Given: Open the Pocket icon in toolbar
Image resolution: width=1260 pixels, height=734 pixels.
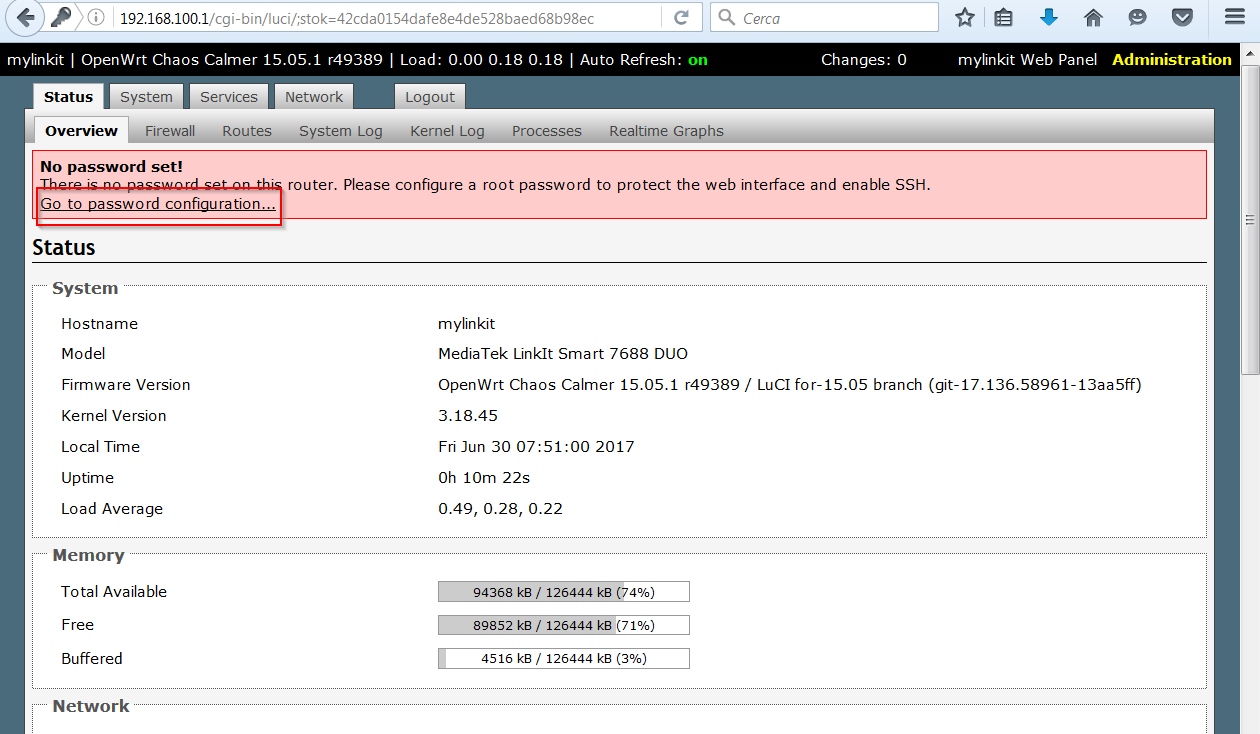Looking at the screenshot, I should 1182,18.
